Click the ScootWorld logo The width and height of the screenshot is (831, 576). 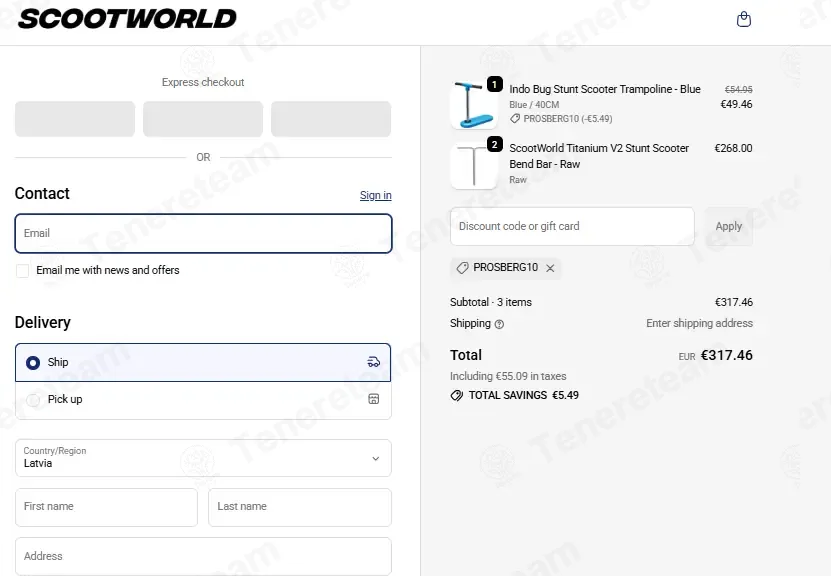[127, 19]
